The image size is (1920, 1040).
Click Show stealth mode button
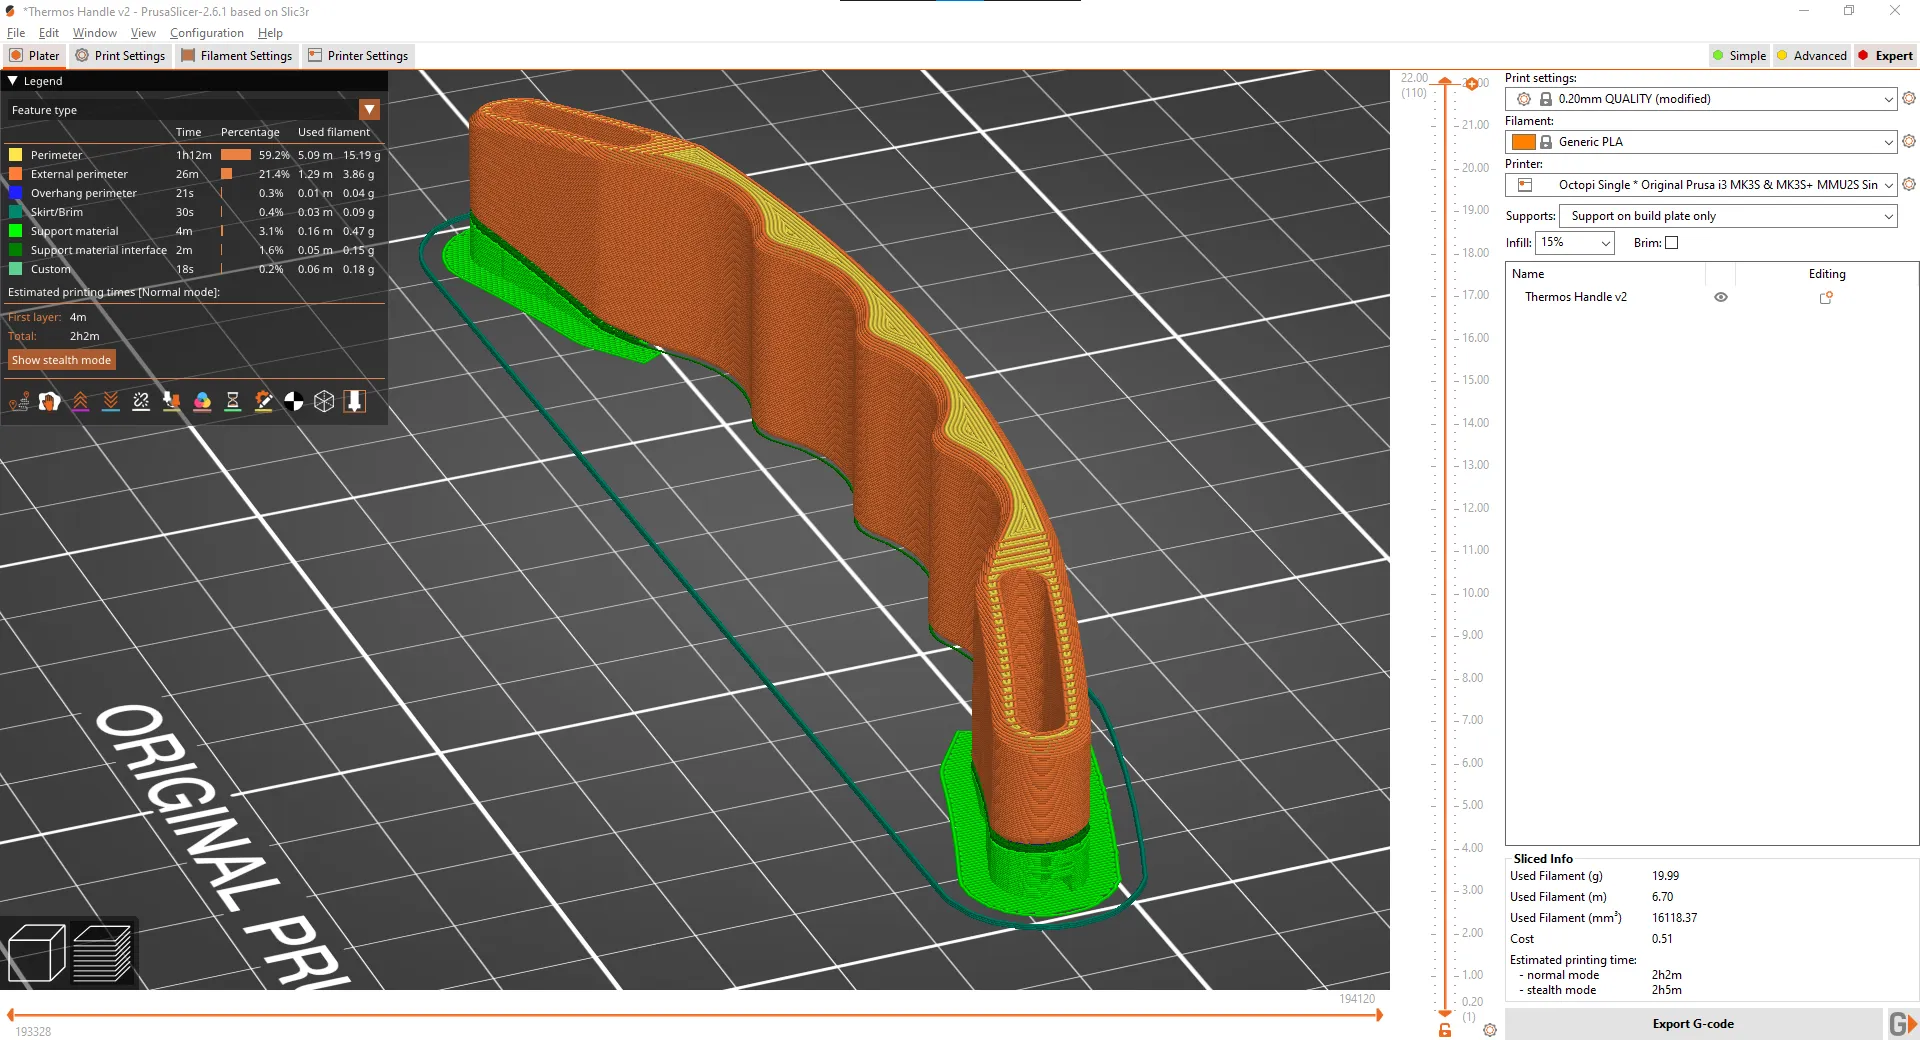[61, 360]
